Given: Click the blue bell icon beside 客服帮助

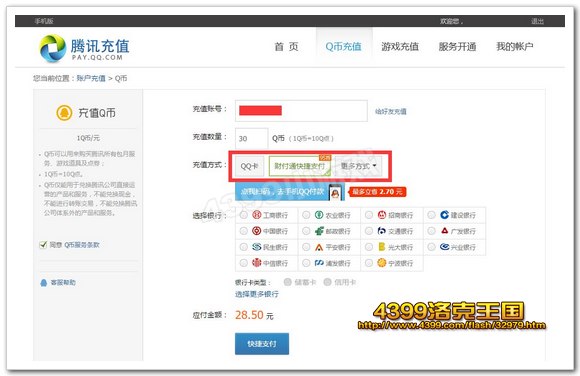Looking at the screenshot, I should click(x=44, y=283).
